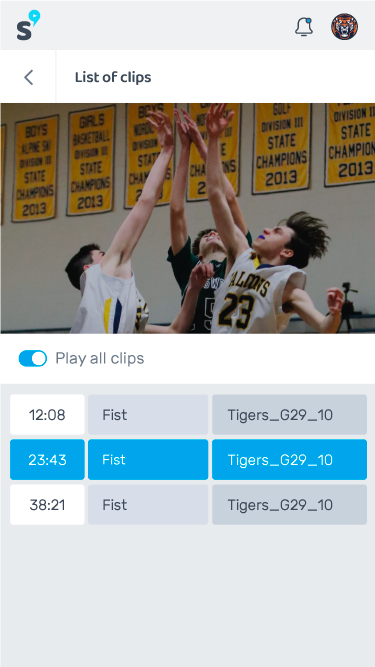Click the blue notification dot on bell
375x667 pixels.
coord(309,20)
